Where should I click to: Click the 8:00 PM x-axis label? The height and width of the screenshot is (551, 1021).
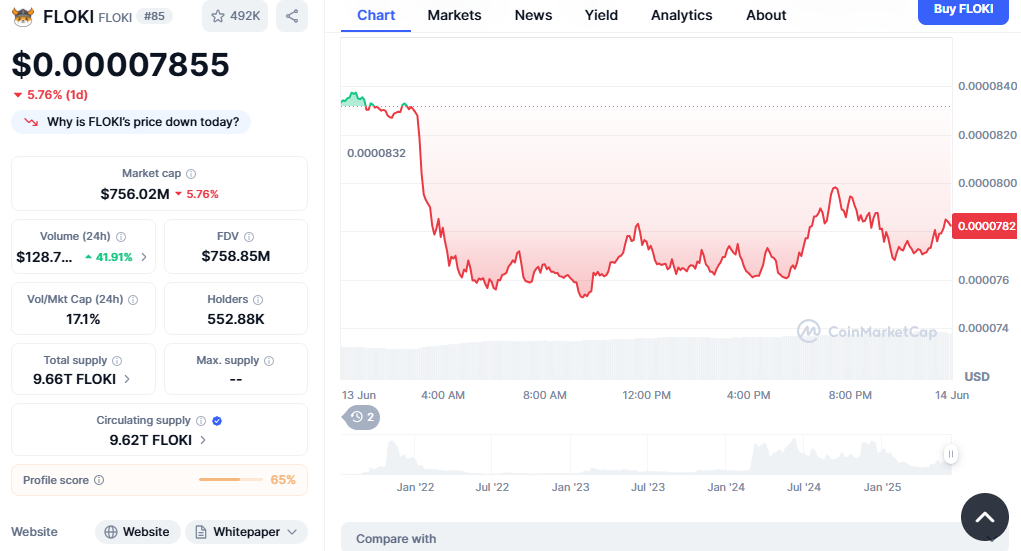click(x=850, y=395)
